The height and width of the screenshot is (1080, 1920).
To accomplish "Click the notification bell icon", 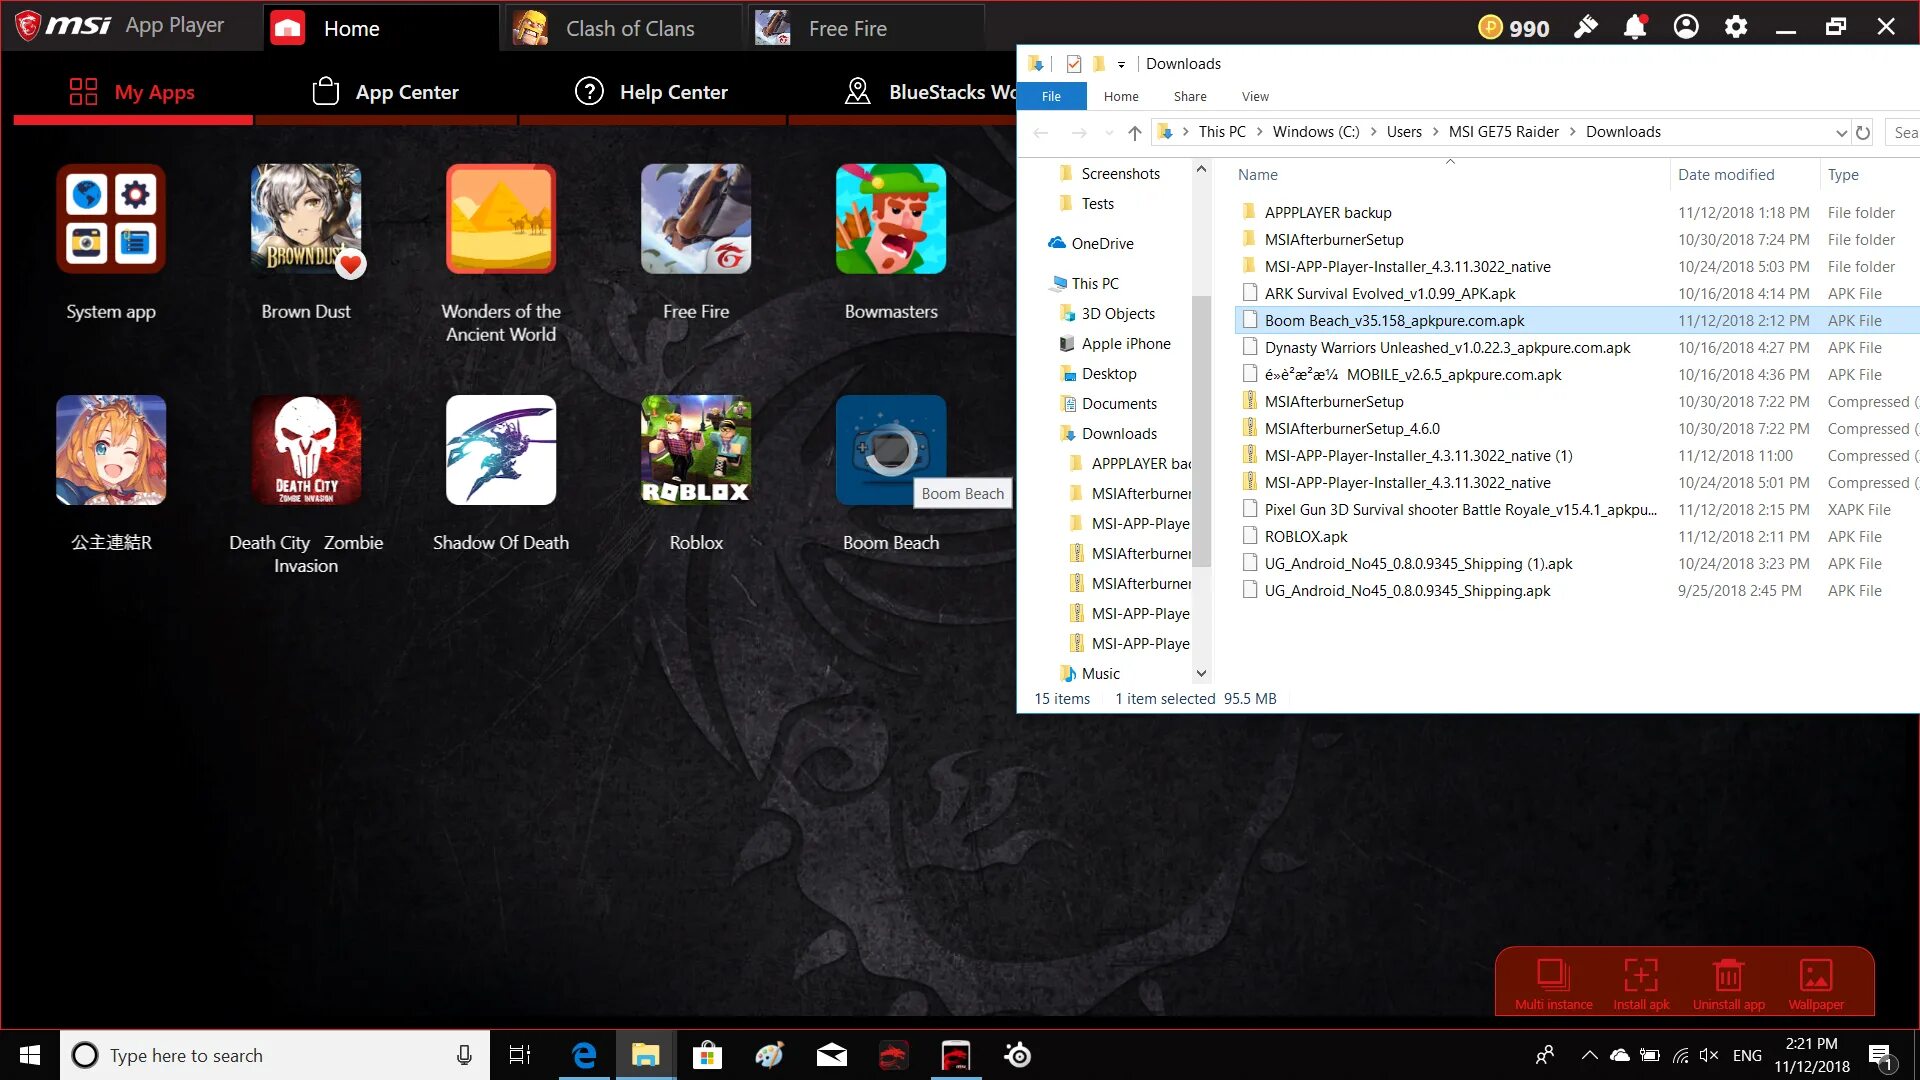I will point(1635,27).
